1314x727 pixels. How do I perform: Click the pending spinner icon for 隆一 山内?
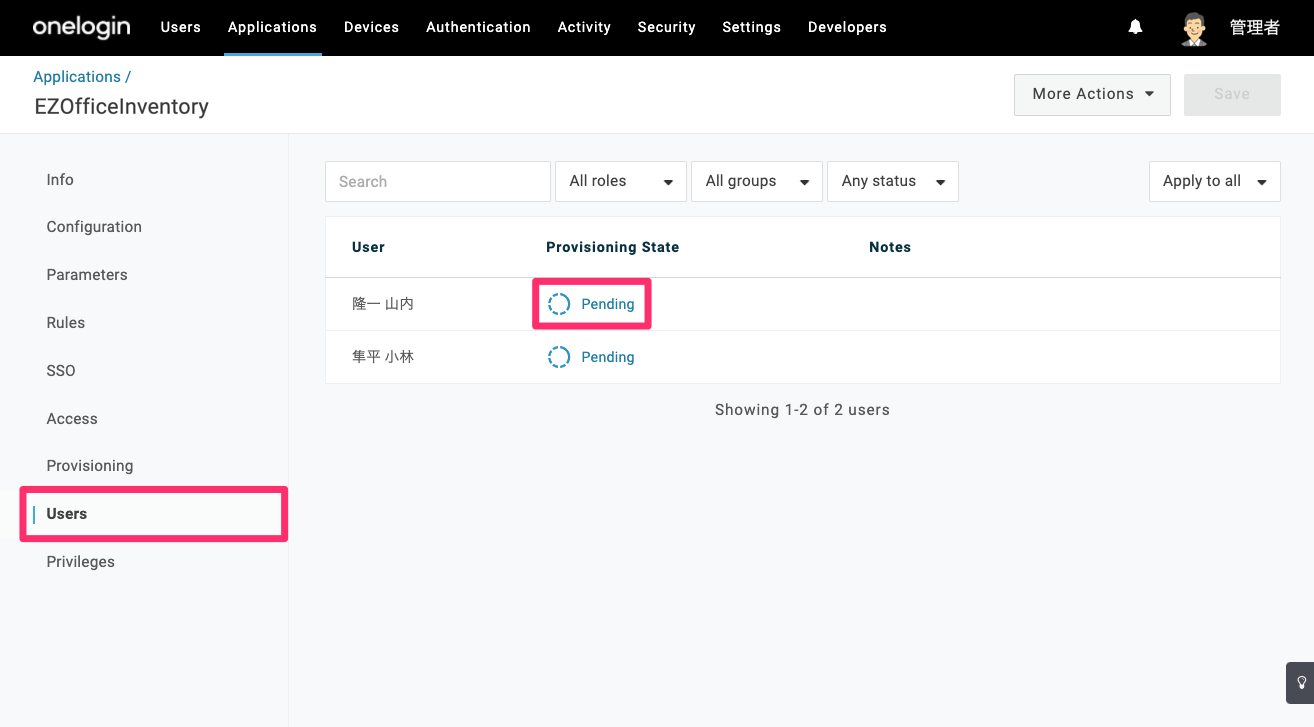[559, 304]
